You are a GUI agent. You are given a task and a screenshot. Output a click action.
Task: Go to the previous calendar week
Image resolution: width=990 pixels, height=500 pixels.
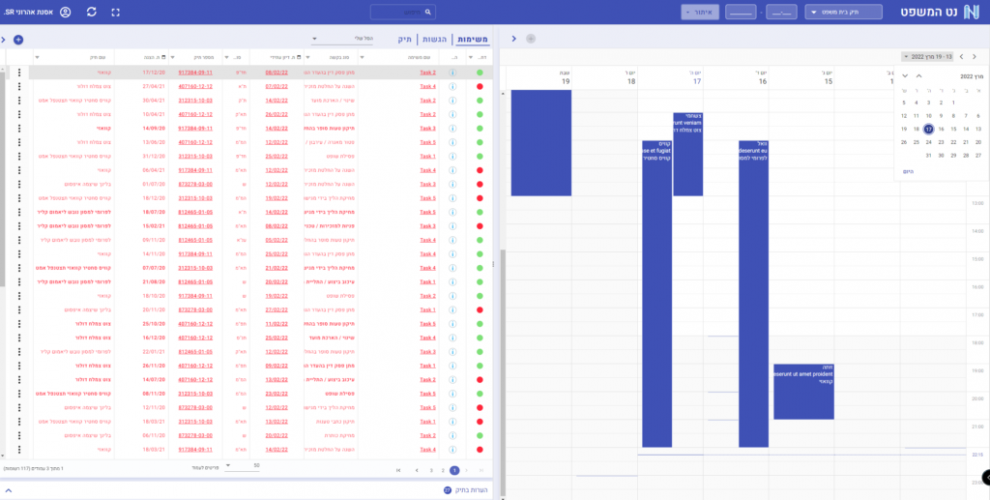point(974,57)
